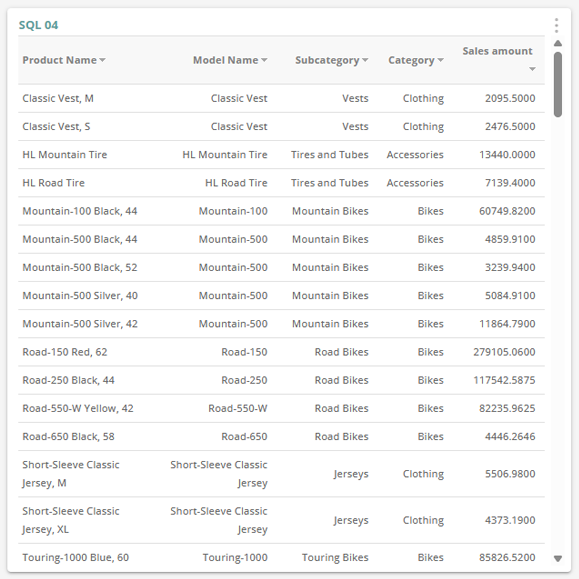The image size is (579, 579).
Task: Click sales amount 5506.9800
Action: coord(510,474)
